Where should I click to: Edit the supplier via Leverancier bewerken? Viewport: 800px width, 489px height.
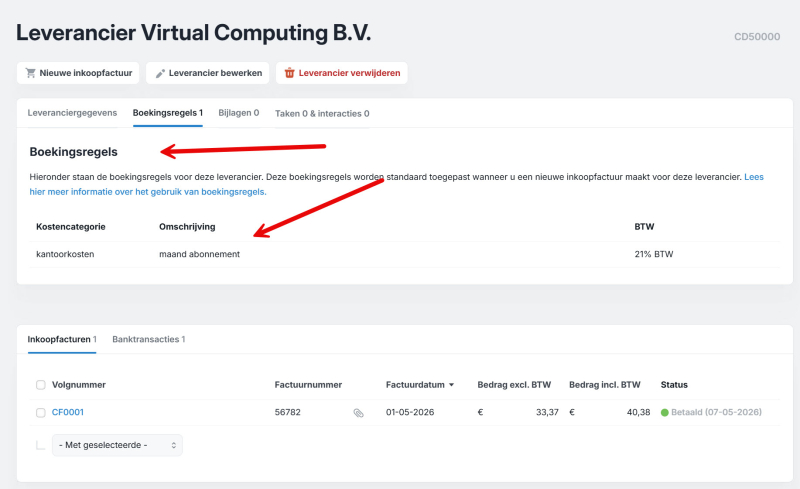(208, 73)
